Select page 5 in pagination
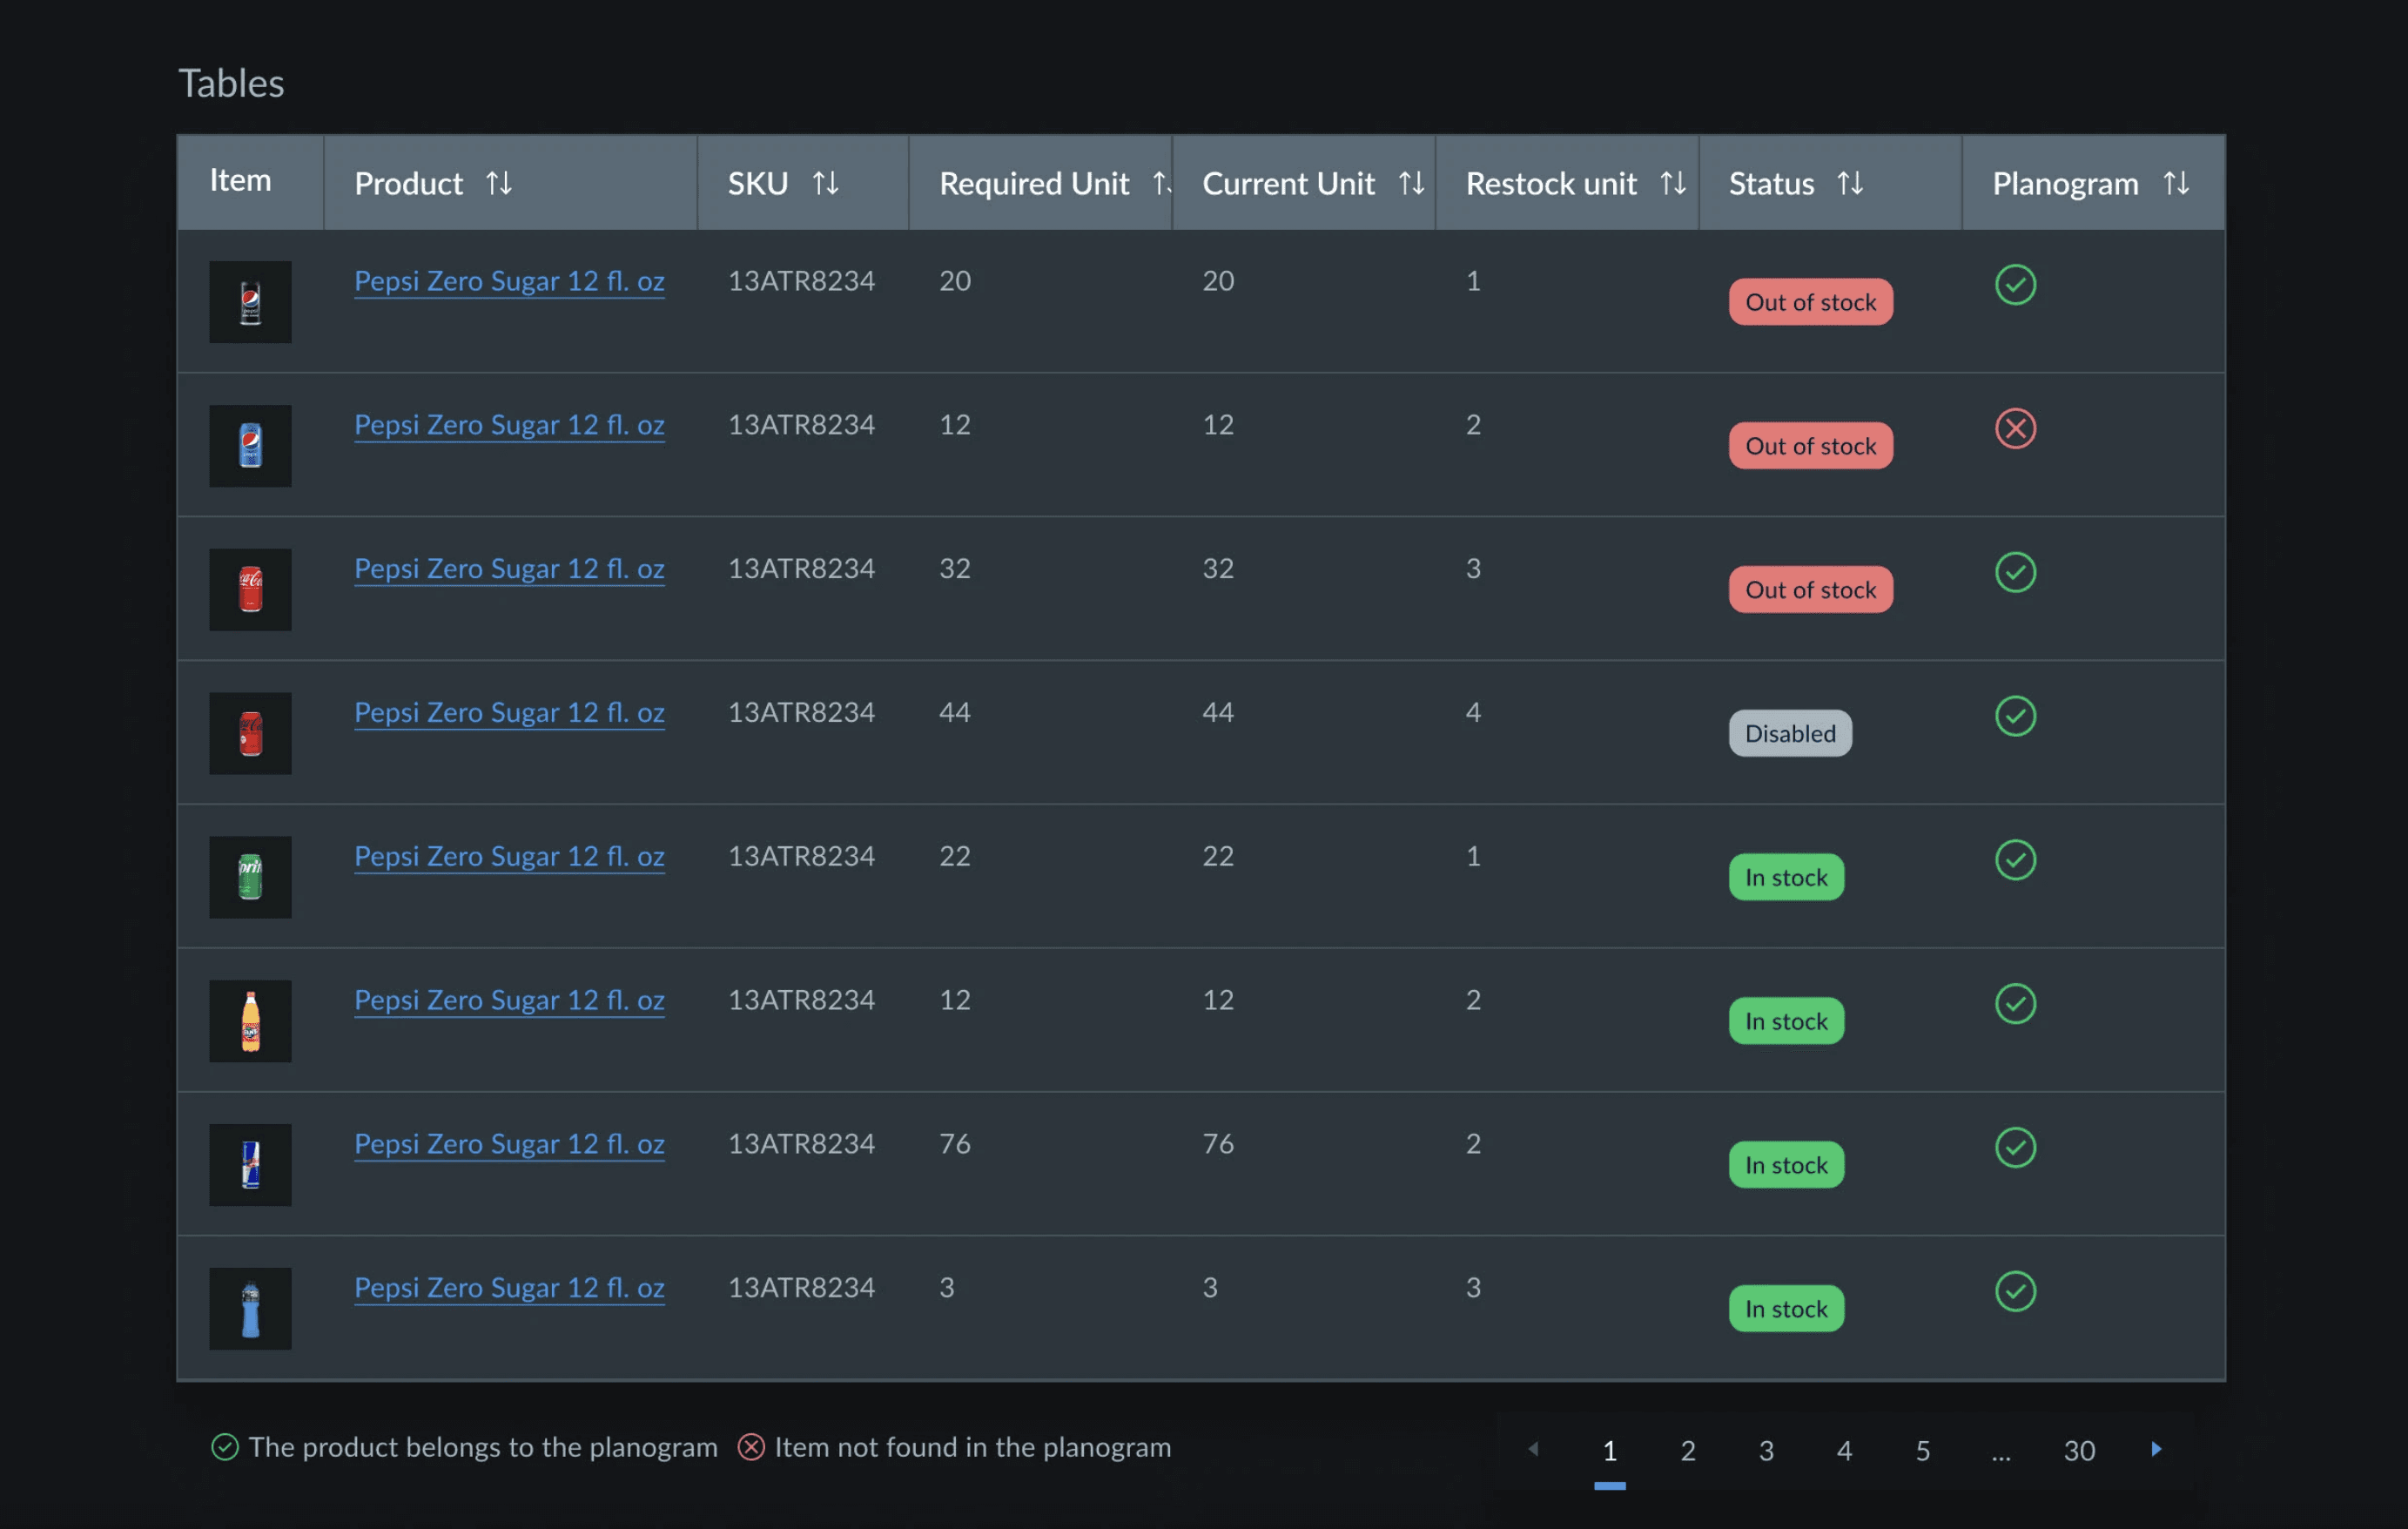Screen dimensions: 2408x1529 tap(1922, 1451)
